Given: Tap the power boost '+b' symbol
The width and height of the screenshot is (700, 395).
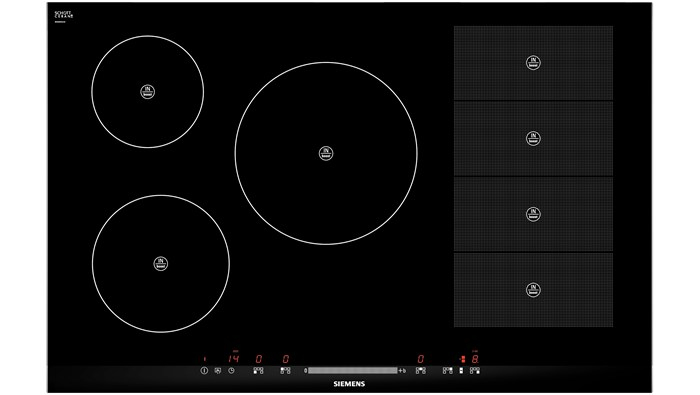Looking at the screenshot, I should pos(402,371).
